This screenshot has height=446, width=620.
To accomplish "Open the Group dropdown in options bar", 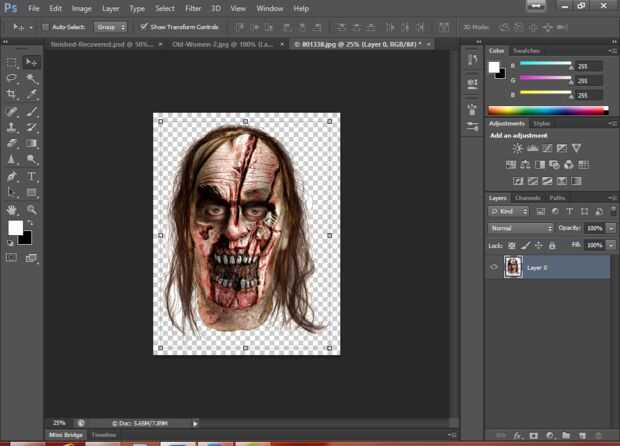I will [110, 27].
